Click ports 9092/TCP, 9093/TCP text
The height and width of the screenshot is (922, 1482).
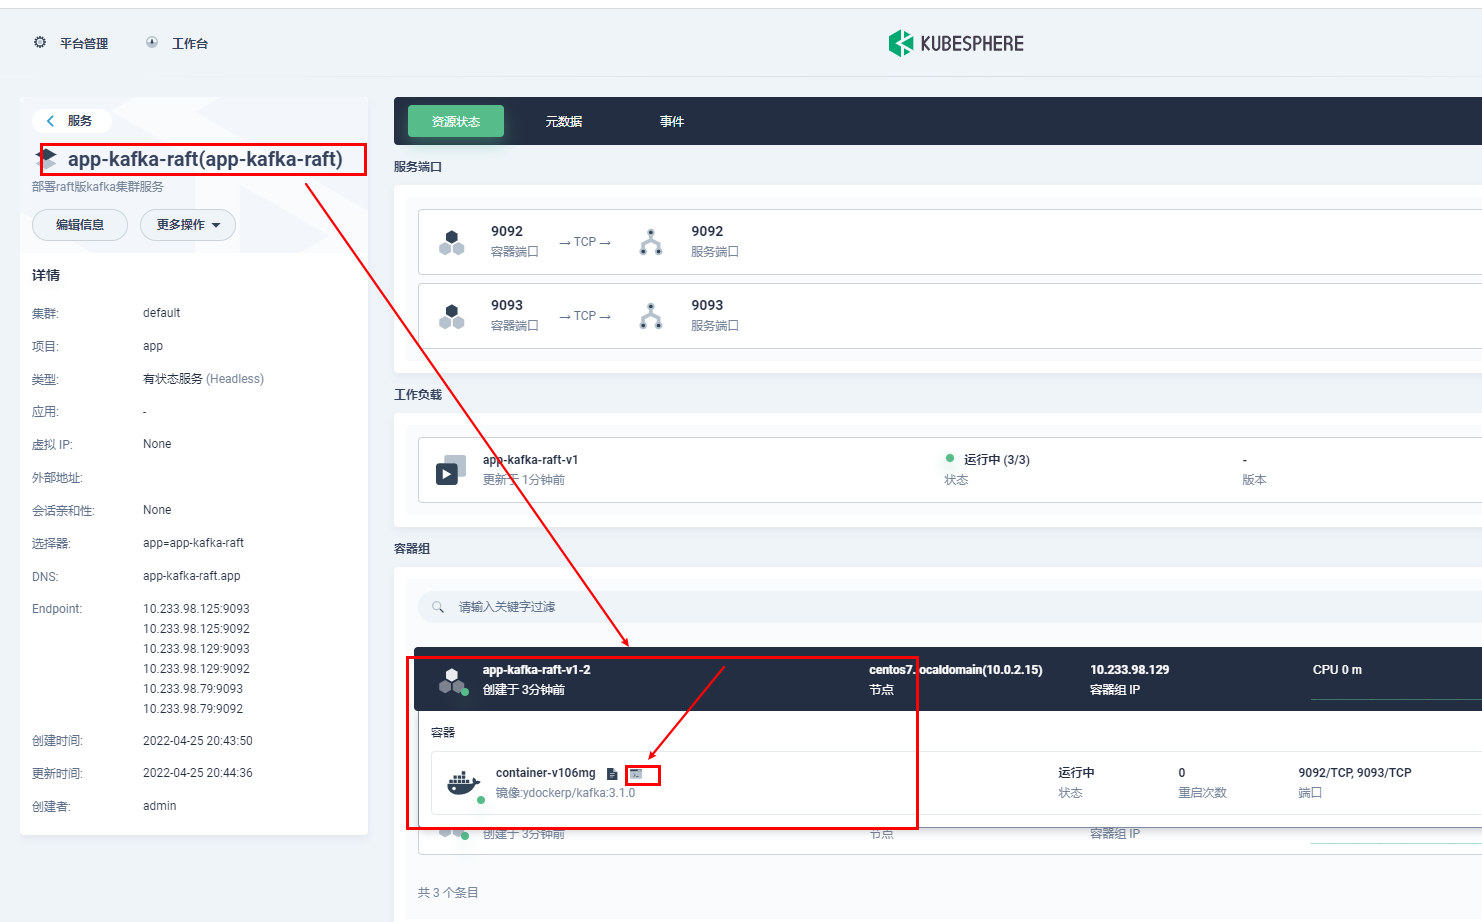[1355, 773]
